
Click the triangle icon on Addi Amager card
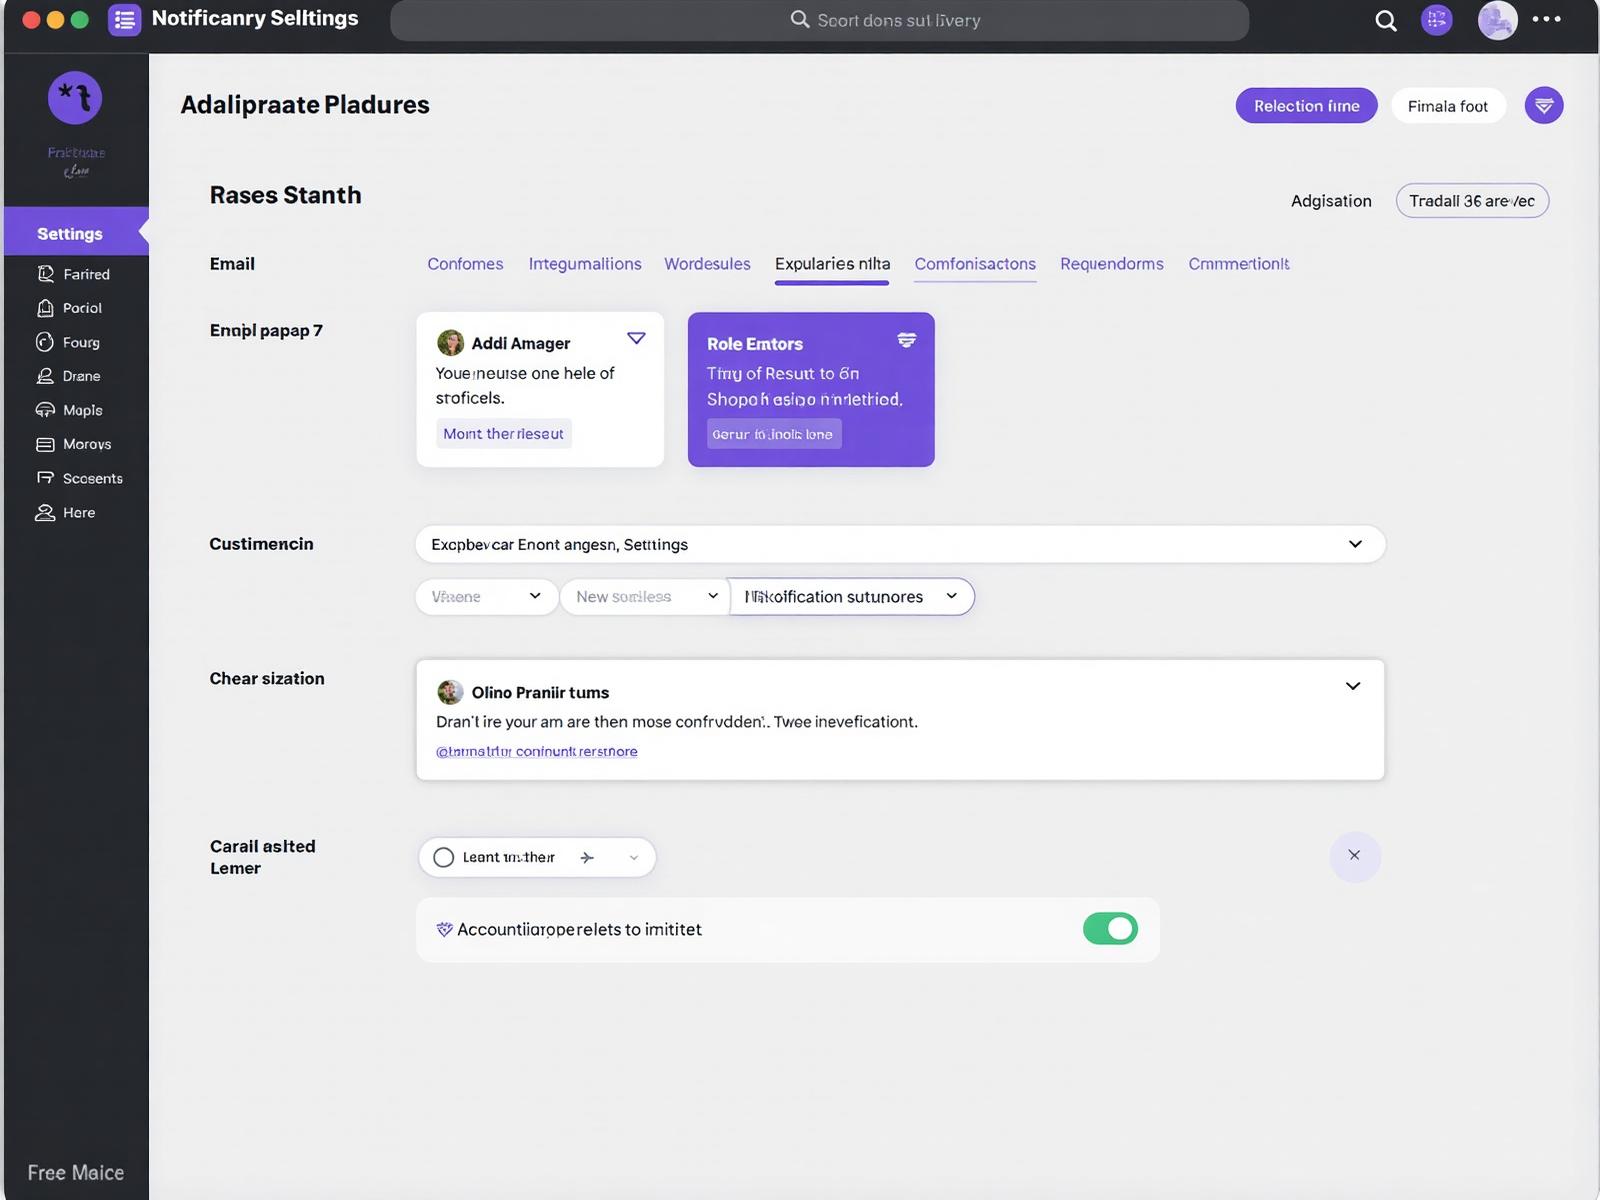(x=636, y=338)
